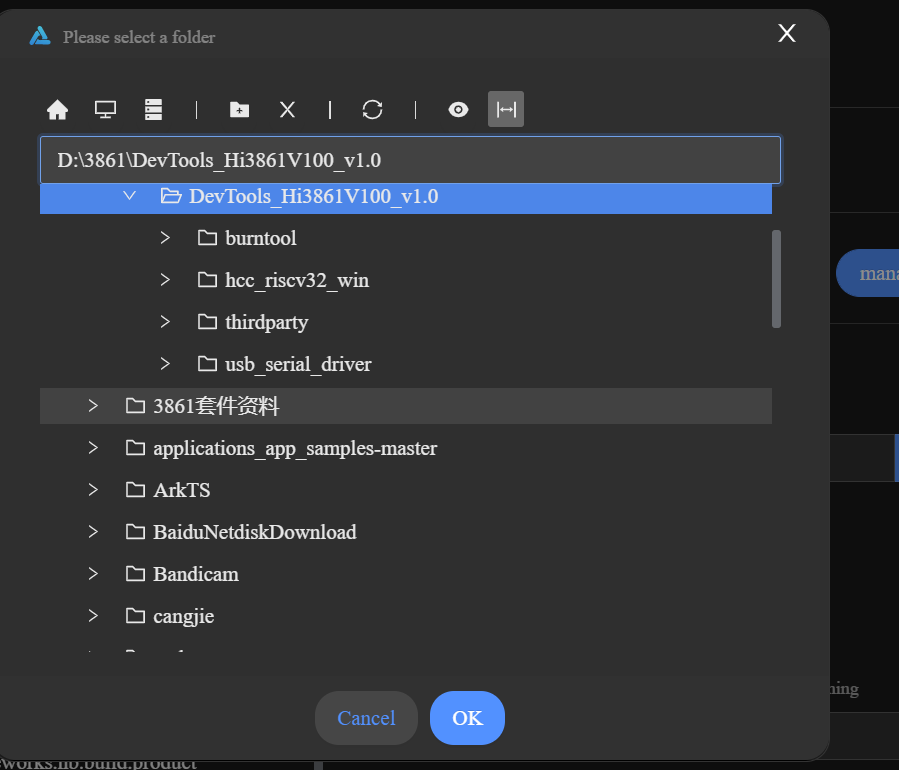
Task: Select the thirdparty folder
Action: point(266,322)
